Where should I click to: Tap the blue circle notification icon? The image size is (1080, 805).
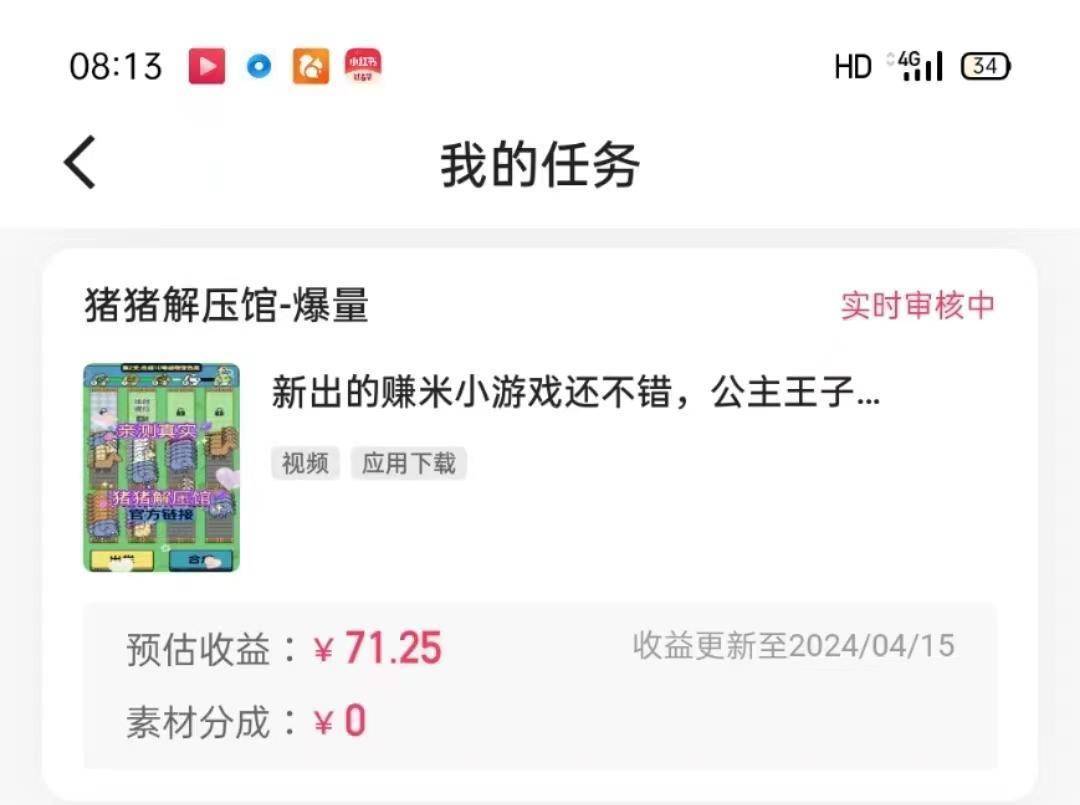259,66
